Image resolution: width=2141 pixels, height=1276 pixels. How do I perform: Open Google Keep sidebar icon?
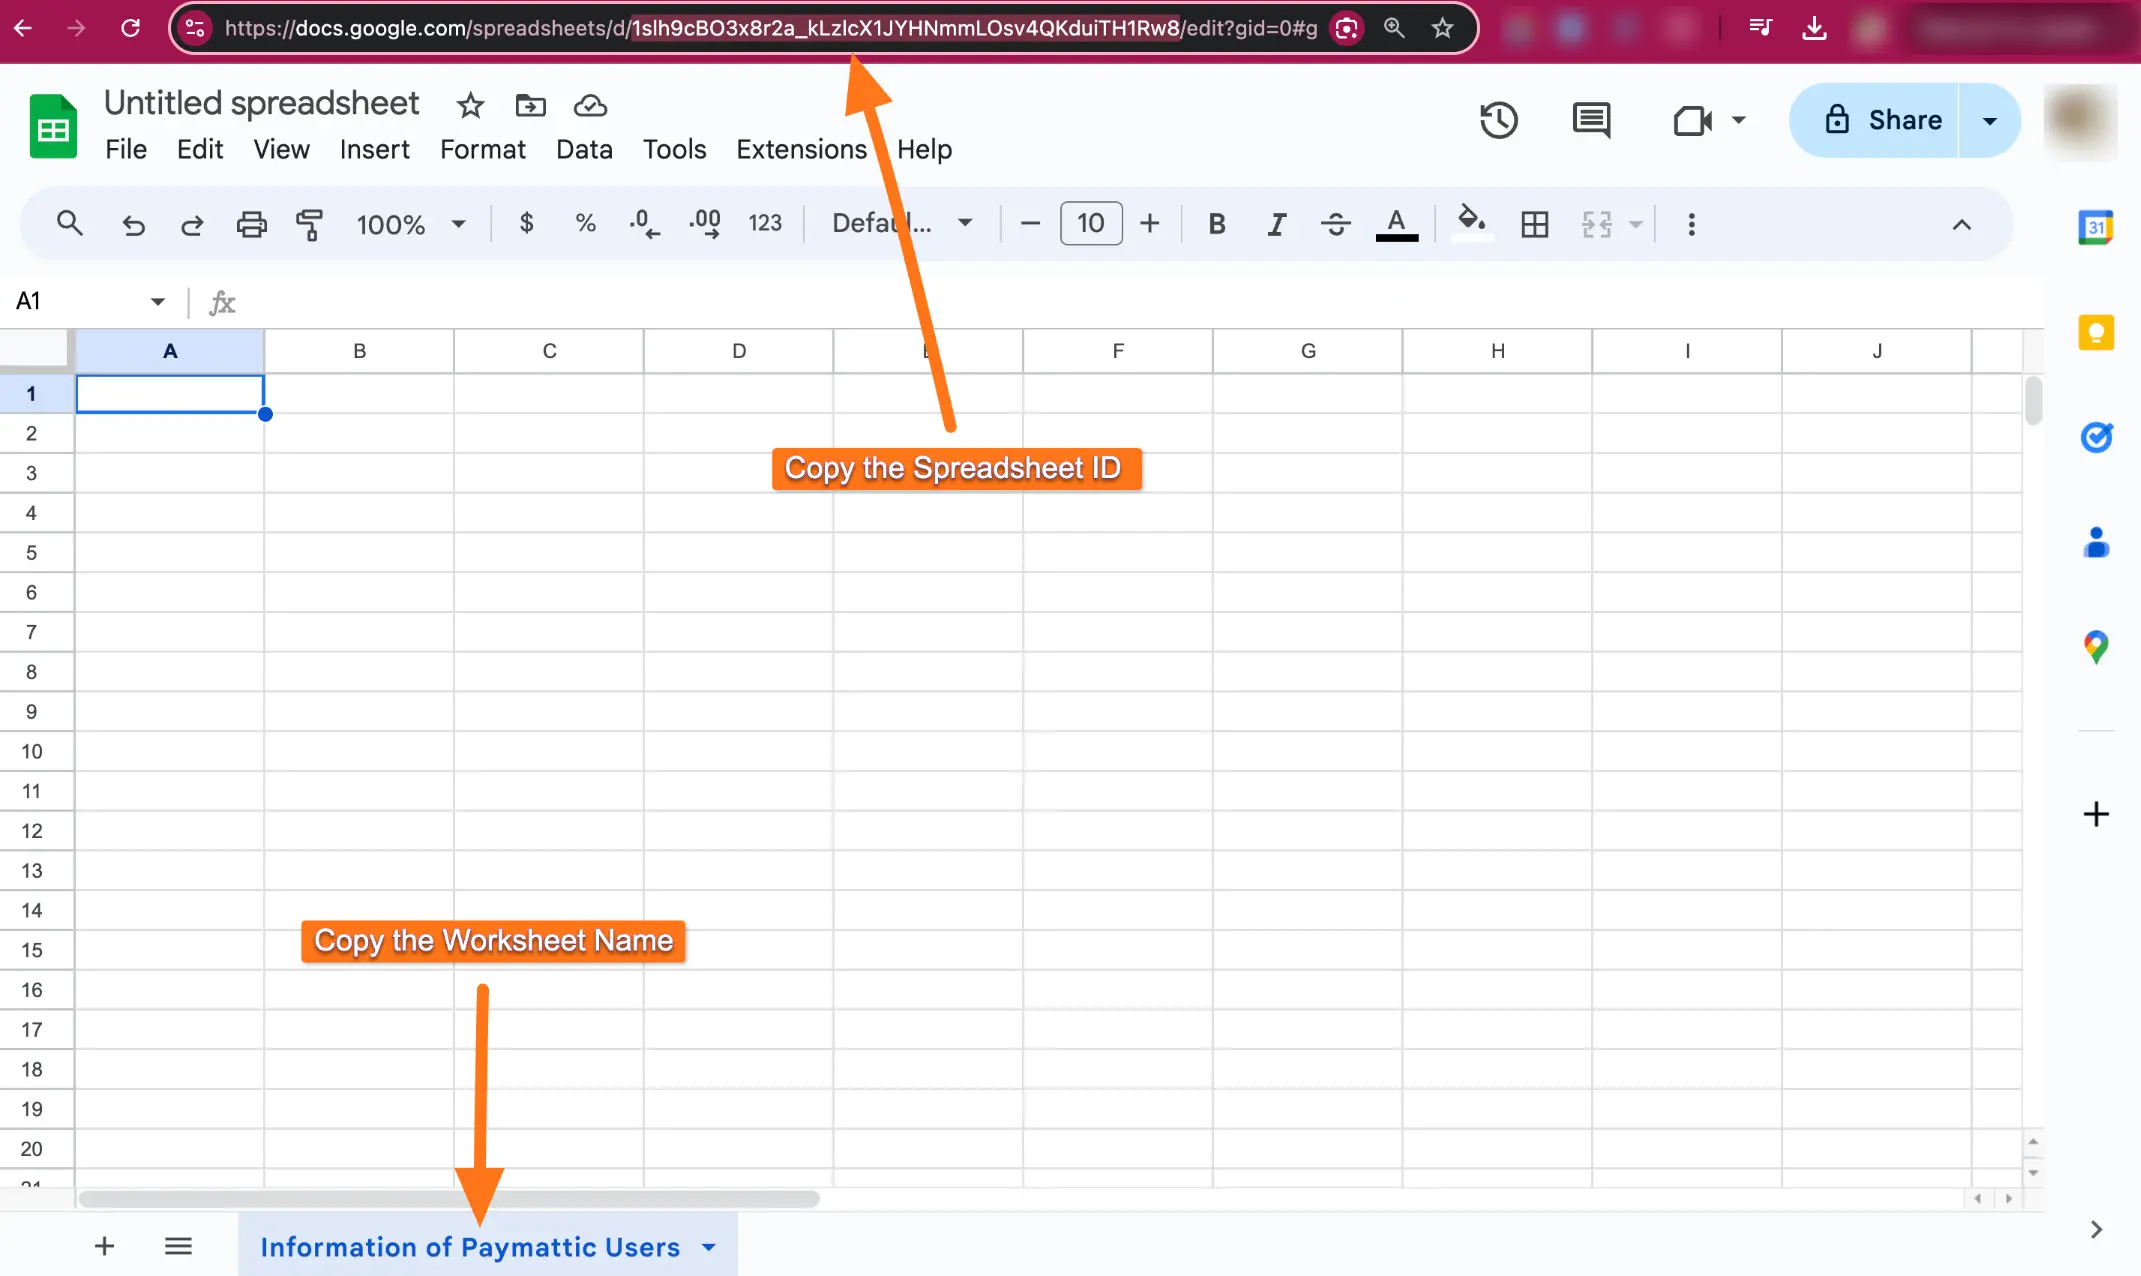pos(2095,333)
